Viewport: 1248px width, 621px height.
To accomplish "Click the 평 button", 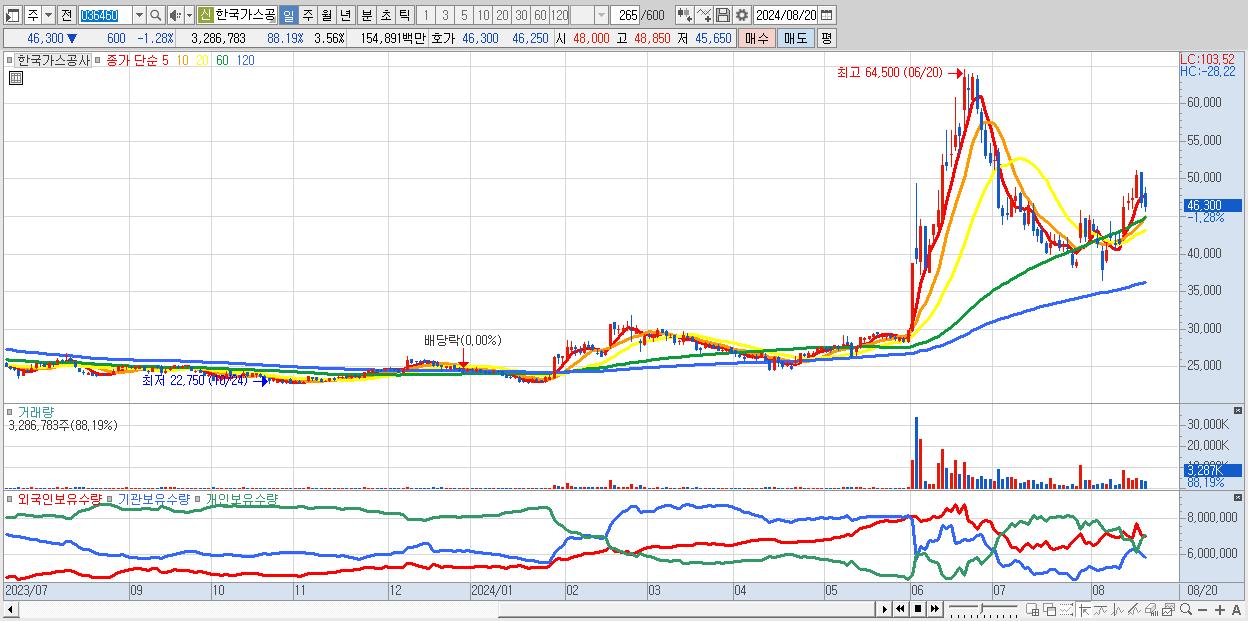I will pyautogui.click(x=826, y=38).
